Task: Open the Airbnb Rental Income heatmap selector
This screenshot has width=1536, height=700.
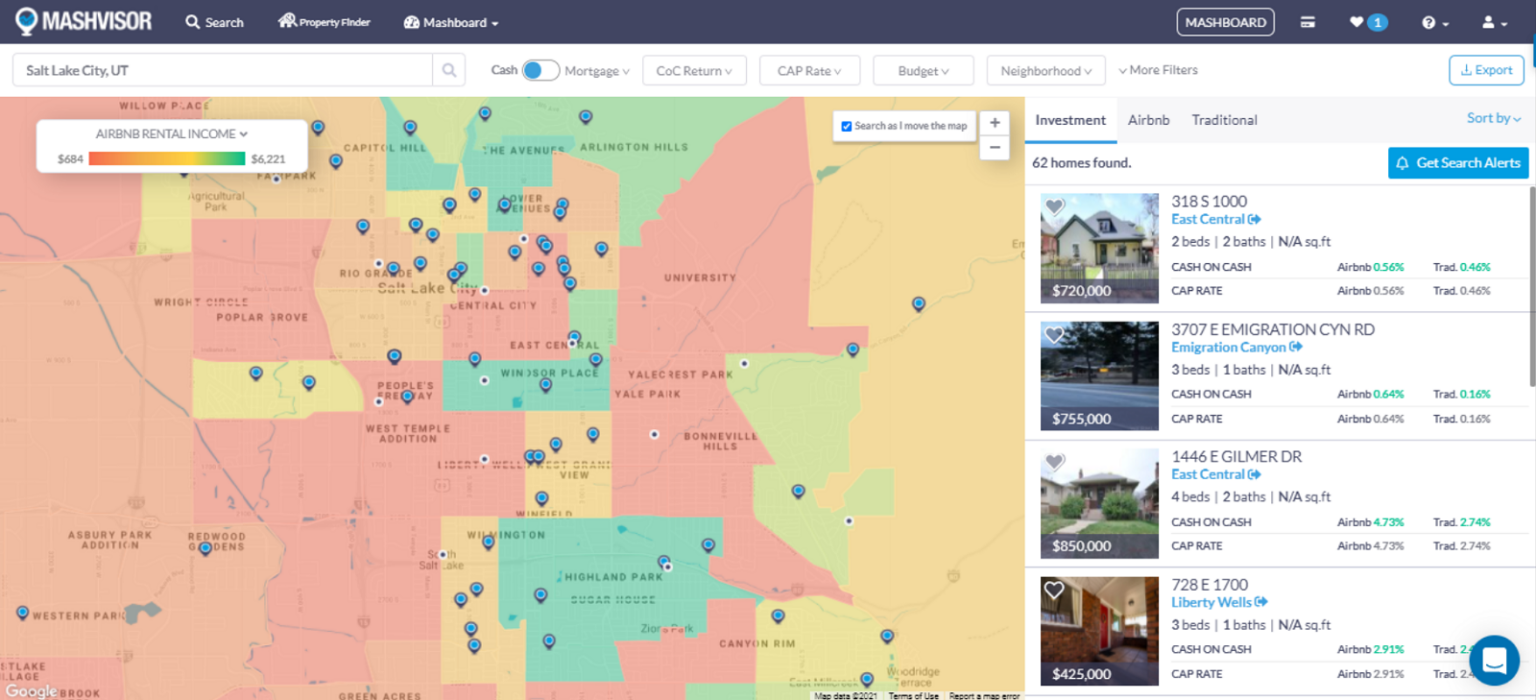Action: 171,134
